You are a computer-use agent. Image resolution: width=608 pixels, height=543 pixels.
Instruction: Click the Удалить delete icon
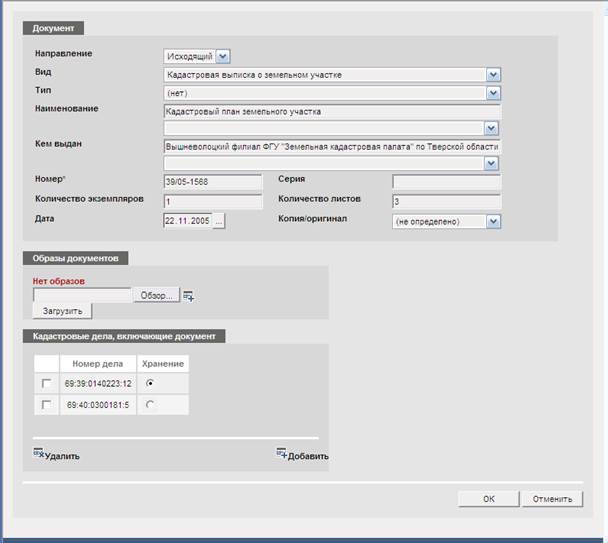39,454
